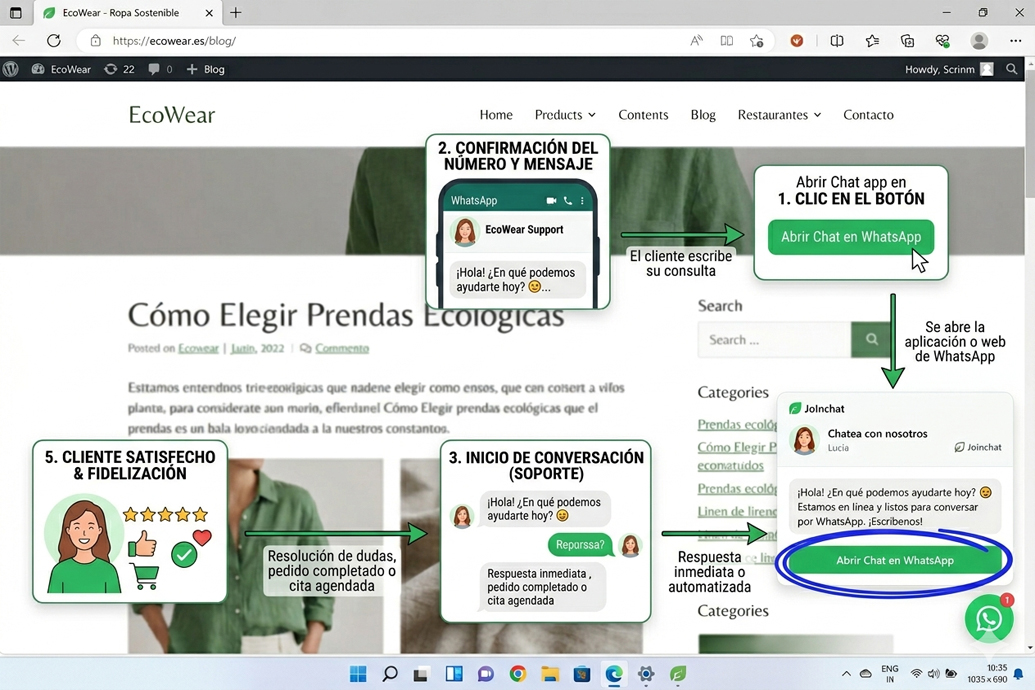Open the Windows Start button
1035x690 pixels.
coord(358,674)
